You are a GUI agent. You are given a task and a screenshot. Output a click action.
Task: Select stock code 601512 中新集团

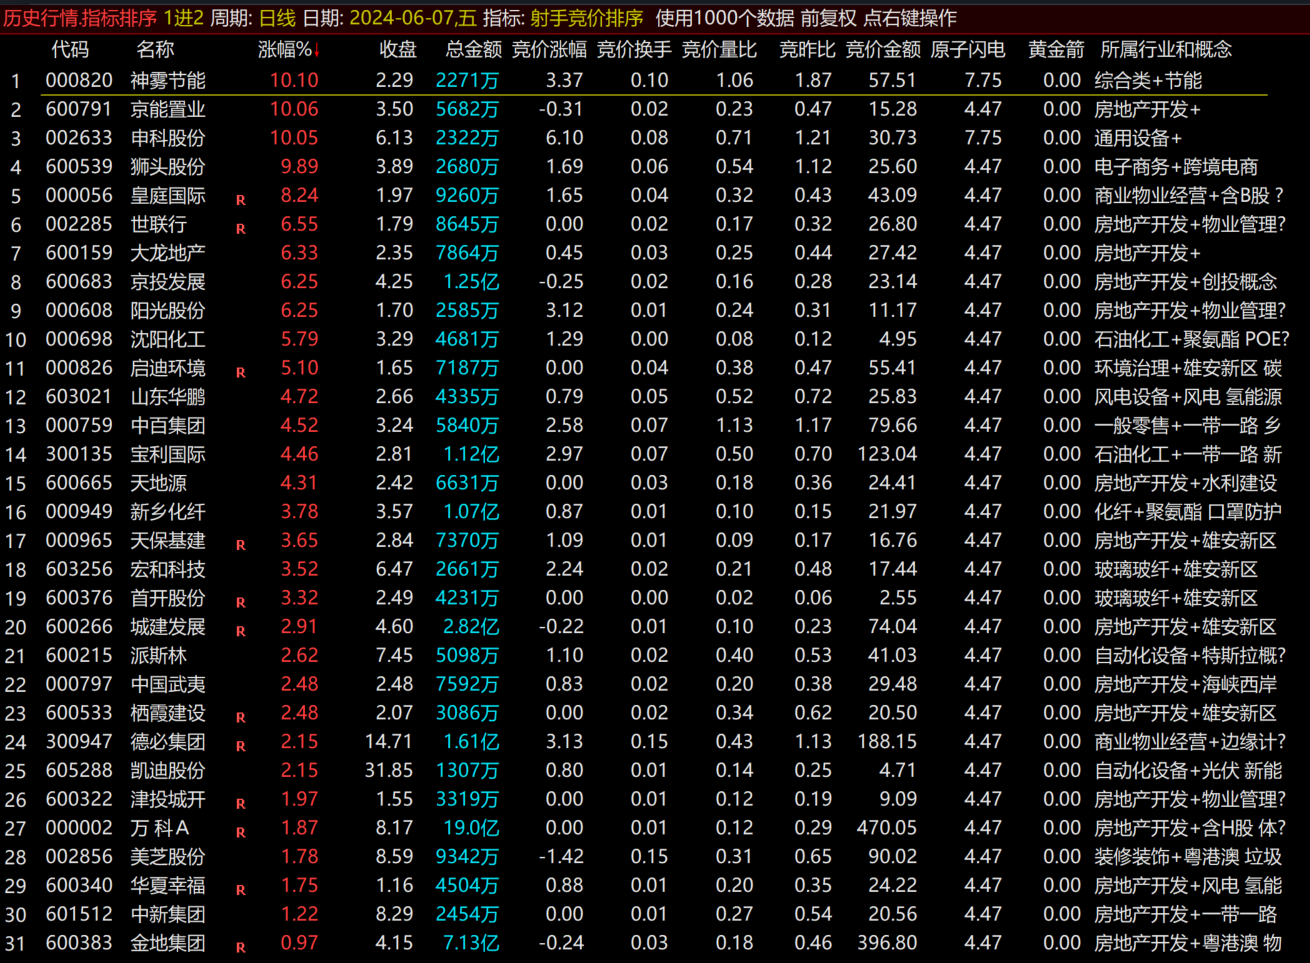(x=79, y=914)
